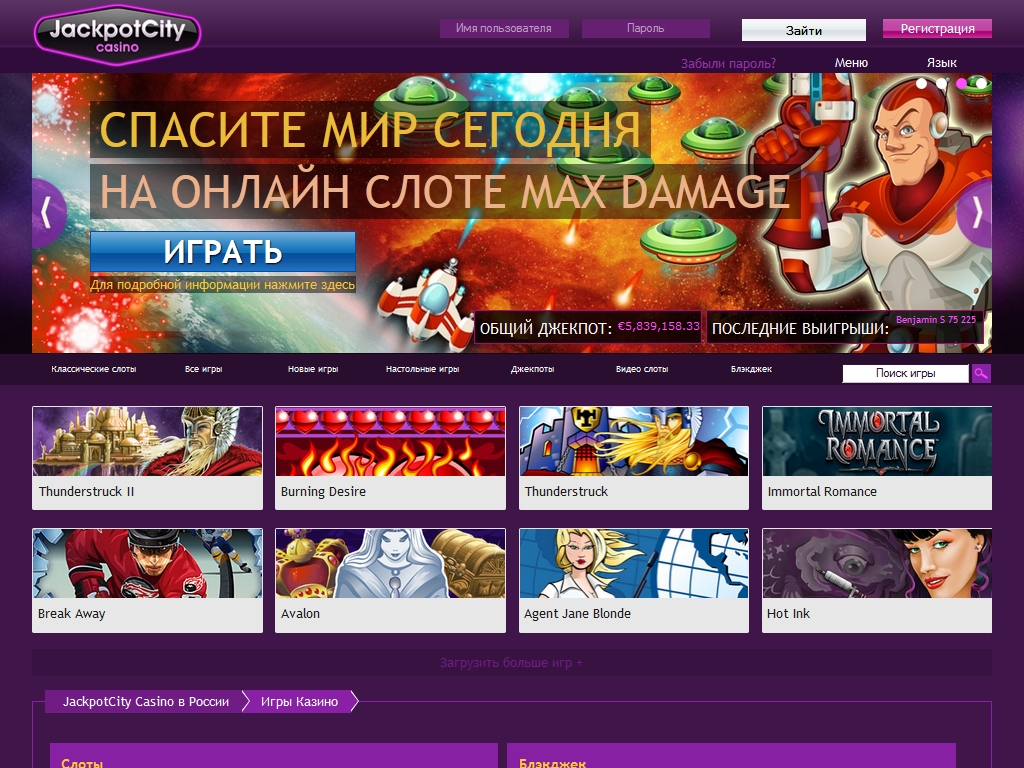Open the Язык language dropdown

click(941, 63)
